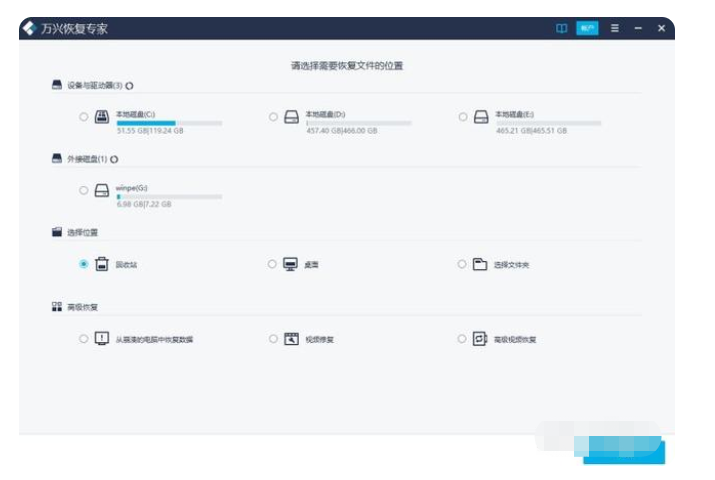
Task: Click the crashed computer recovery icon
Action: 101,339
